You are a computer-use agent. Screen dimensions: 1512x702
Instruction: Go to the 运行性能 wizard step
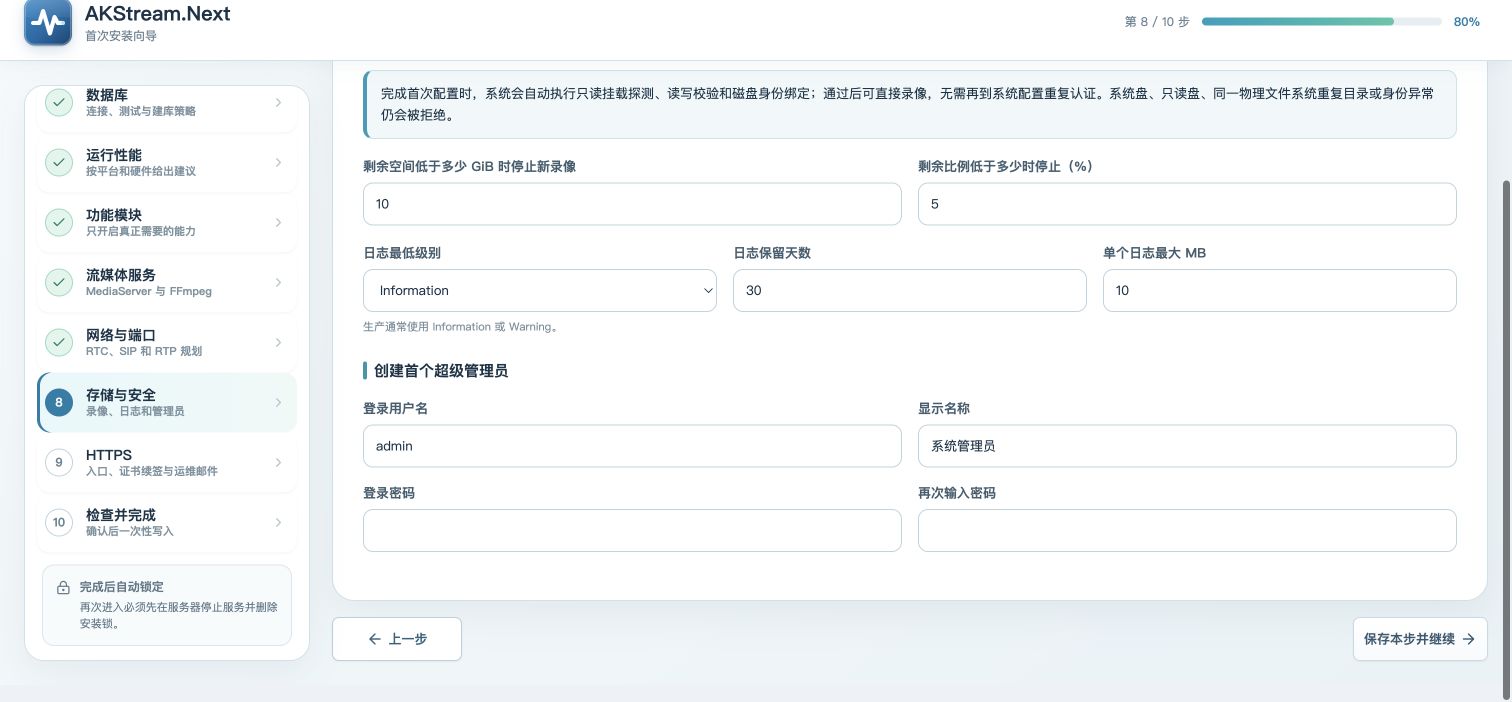pyautogui.click(x=167, y=162)
